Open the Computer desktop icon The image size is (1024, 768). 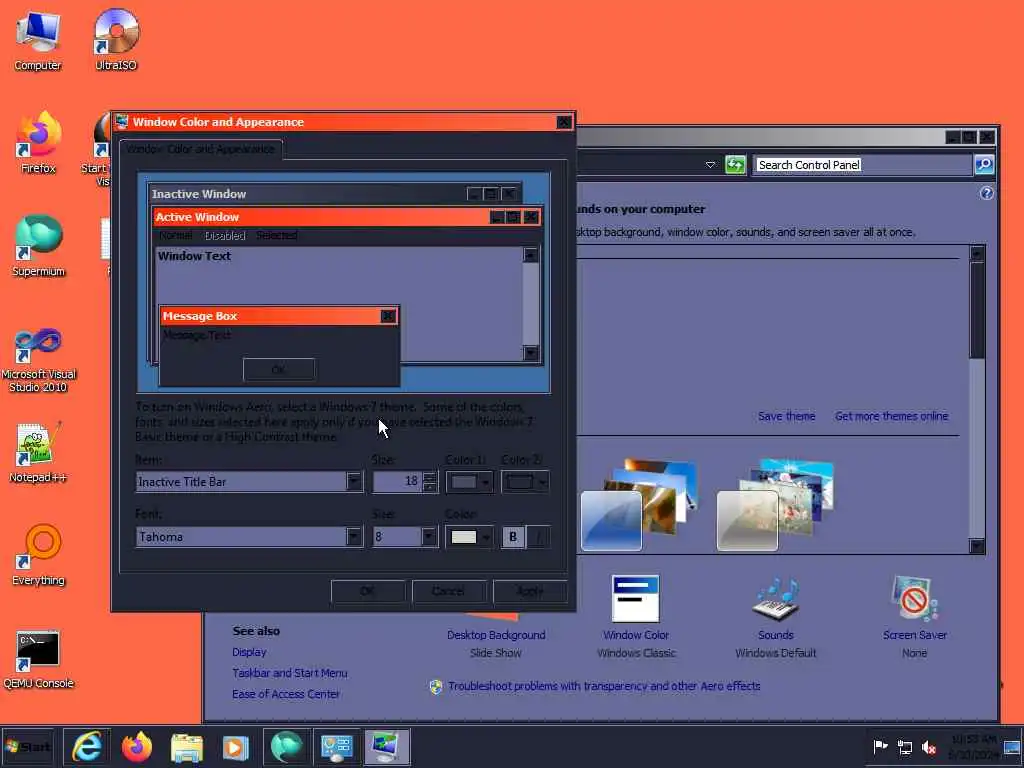(x=38, y=40)
